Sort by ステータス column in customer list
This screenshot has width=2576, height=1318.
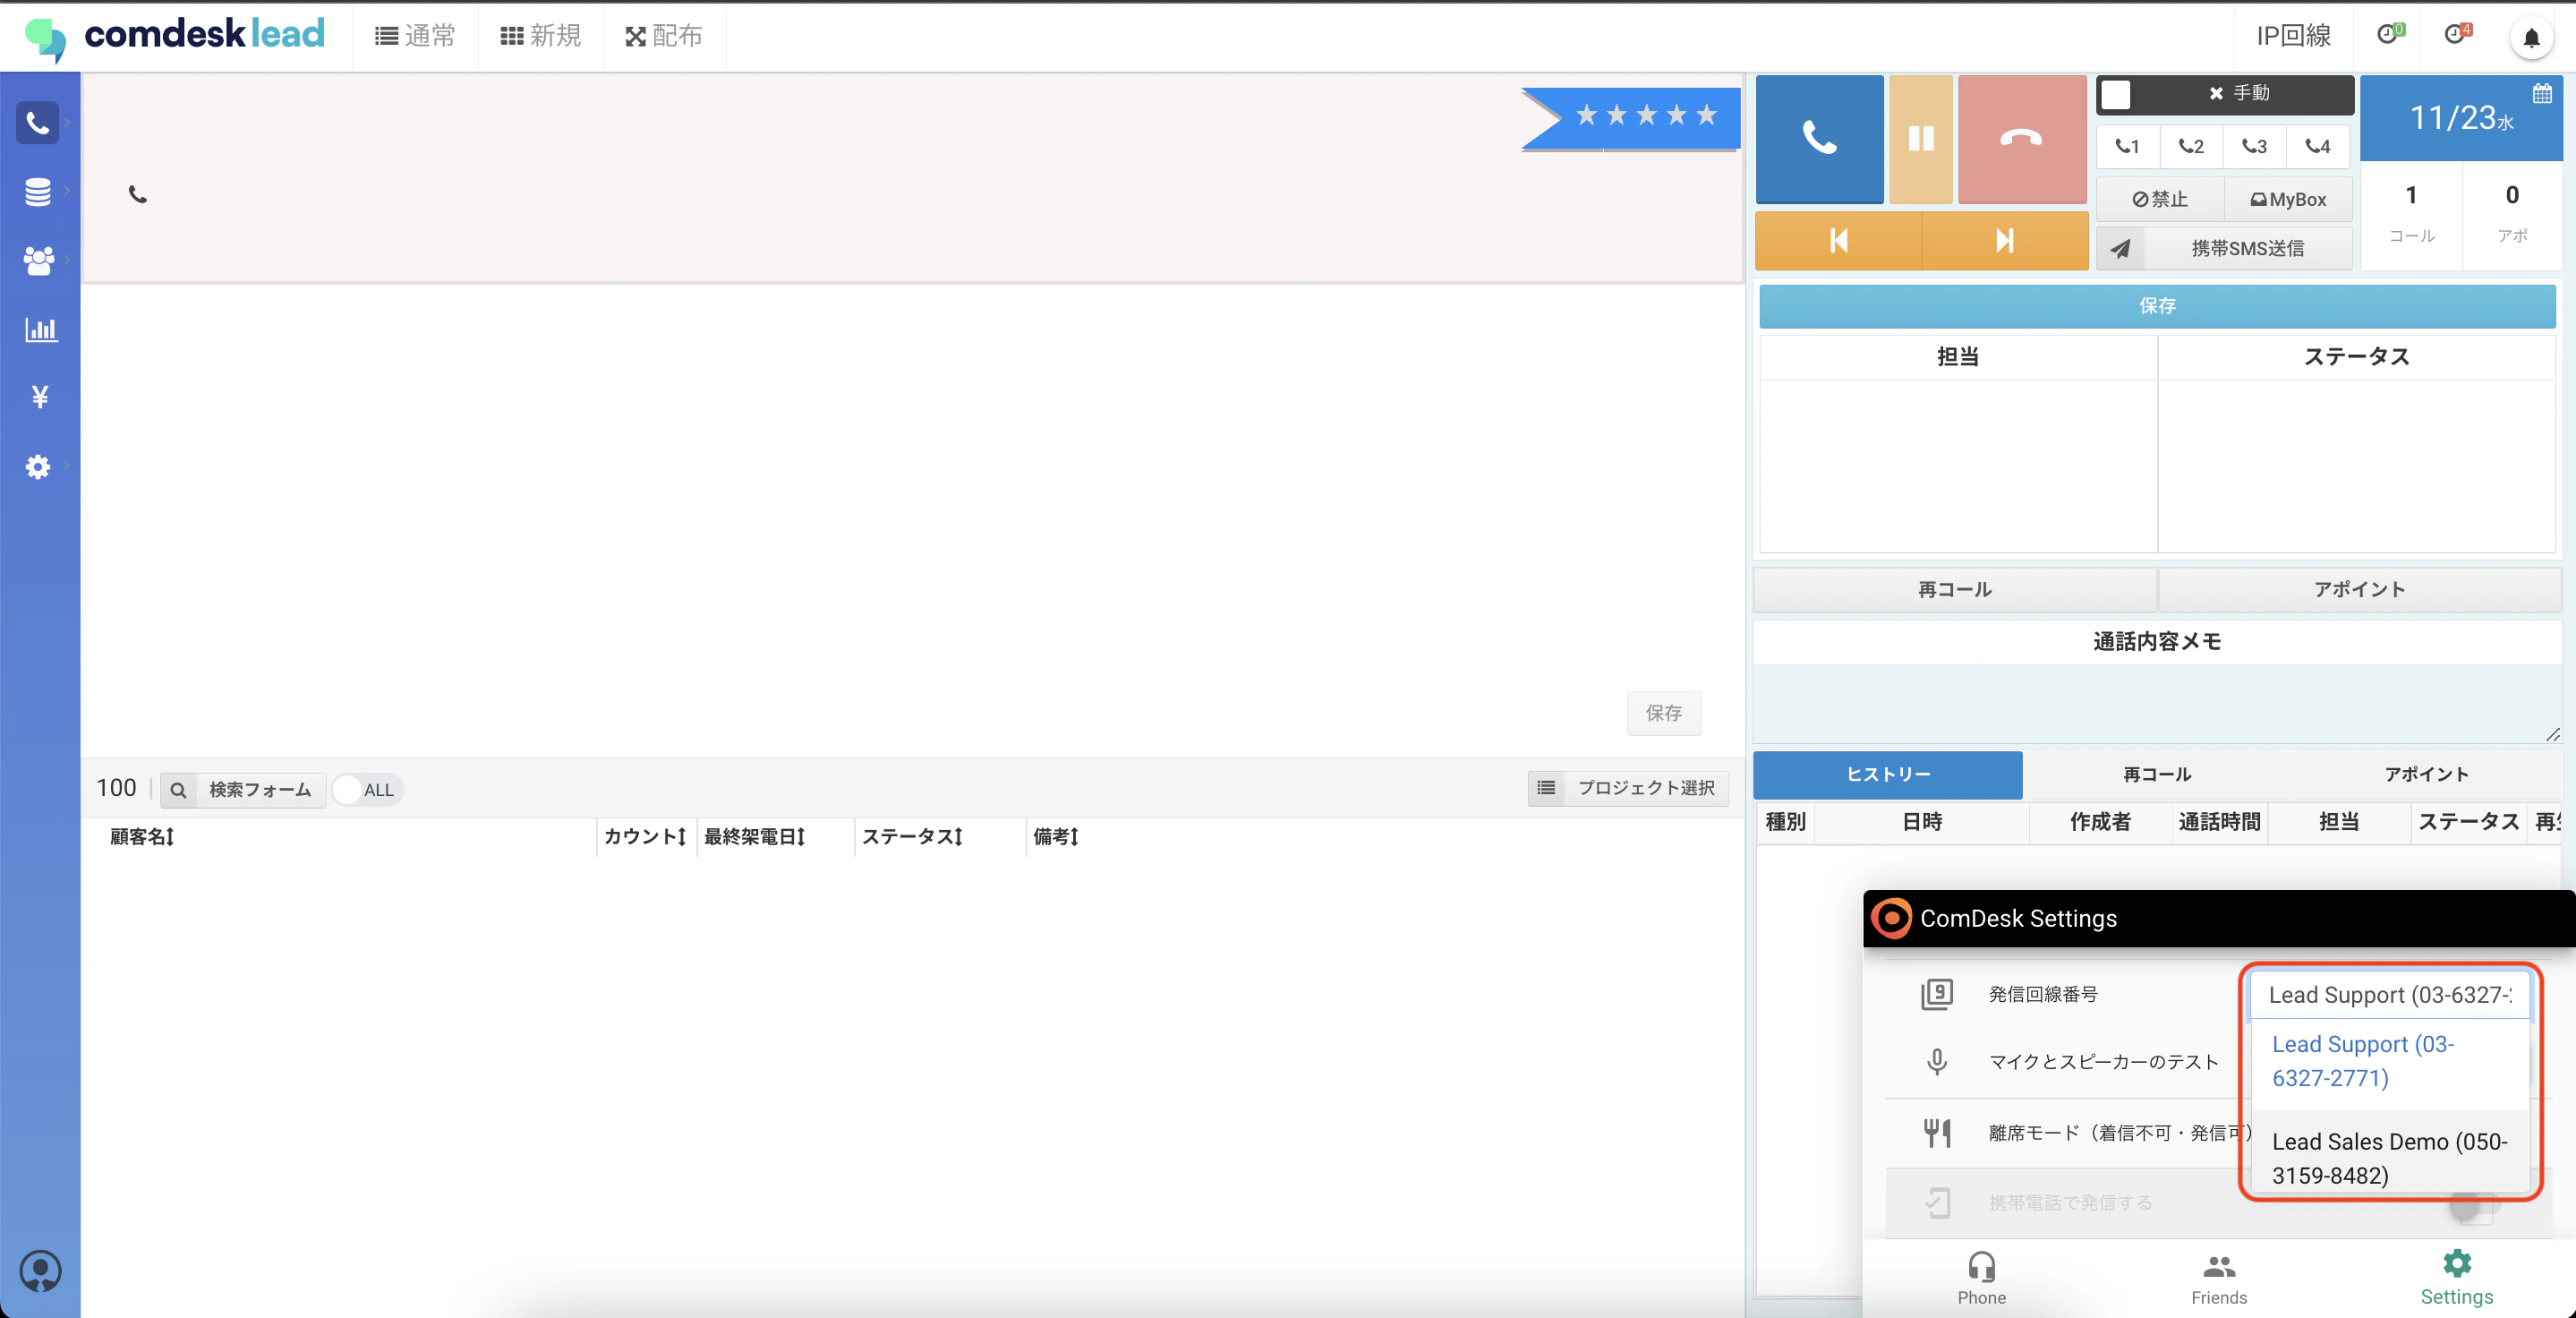click(912, 836)
